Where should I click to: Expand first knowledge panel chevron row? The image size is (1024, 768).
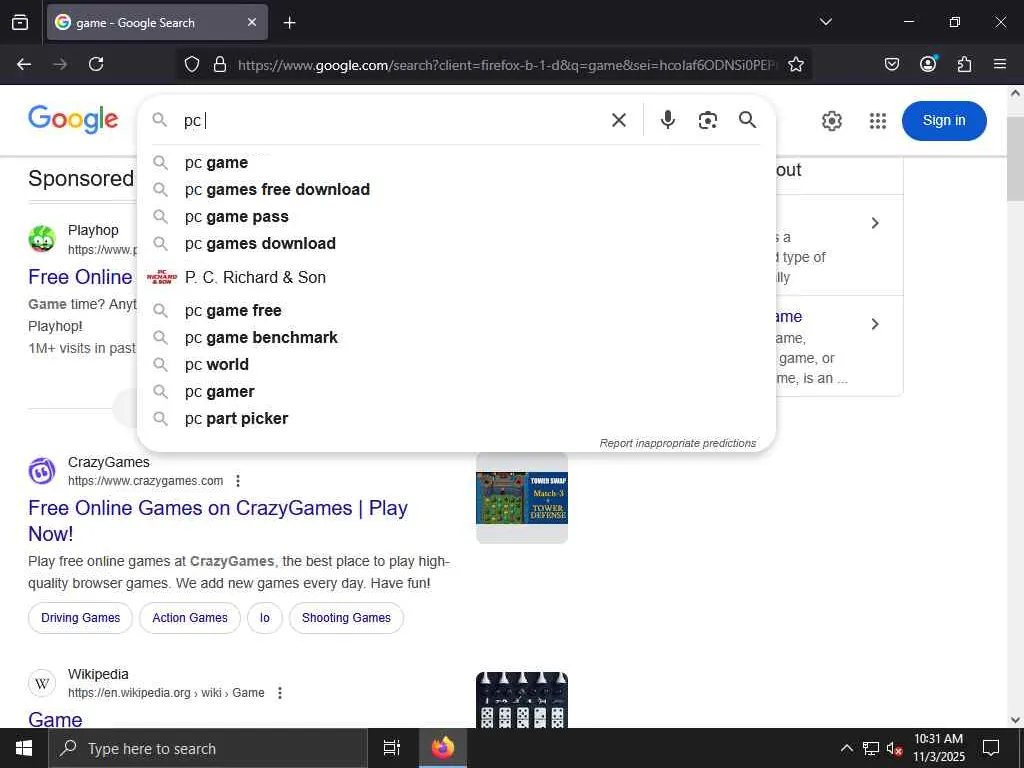[x=875, y=223]
